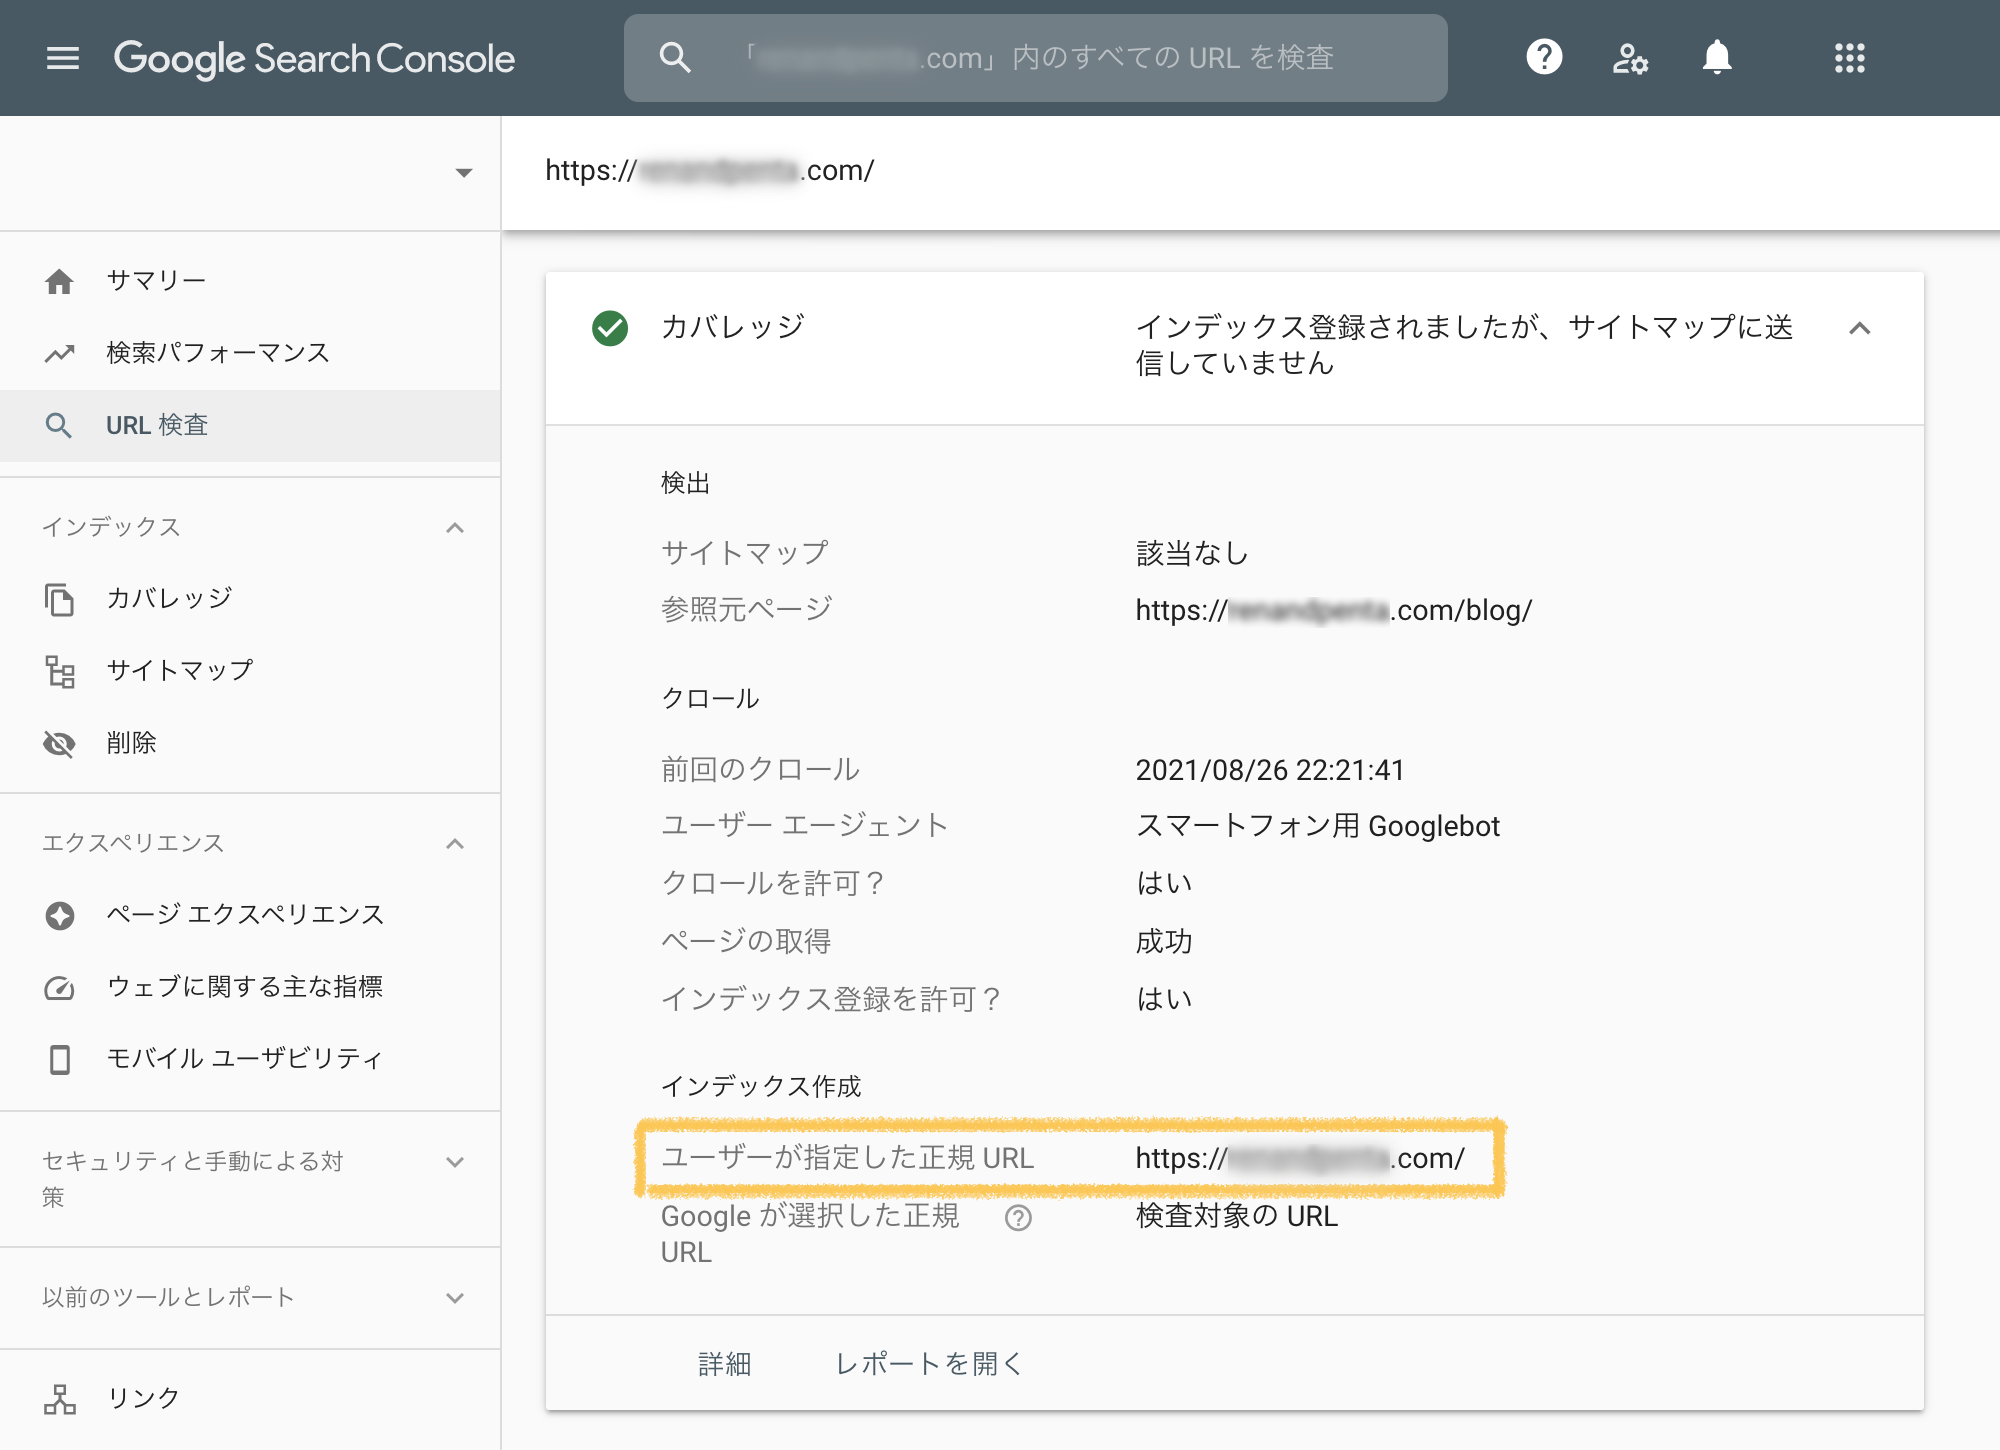Click the search magnifier icon in top bar
Viewport: 2000px width, 1450px height.
(675, 58)
